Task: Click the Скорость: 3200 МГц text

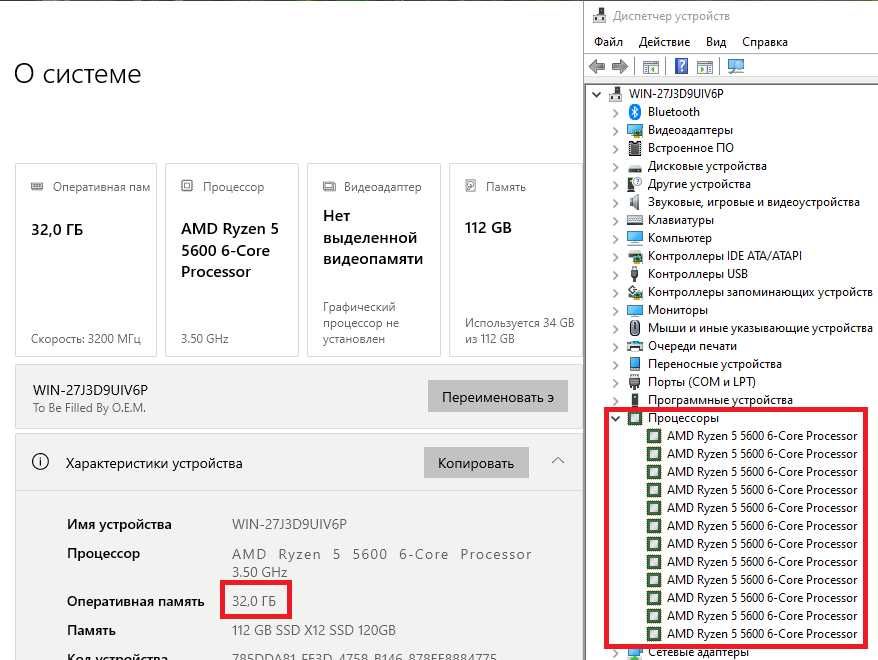Action: point(86,339)
